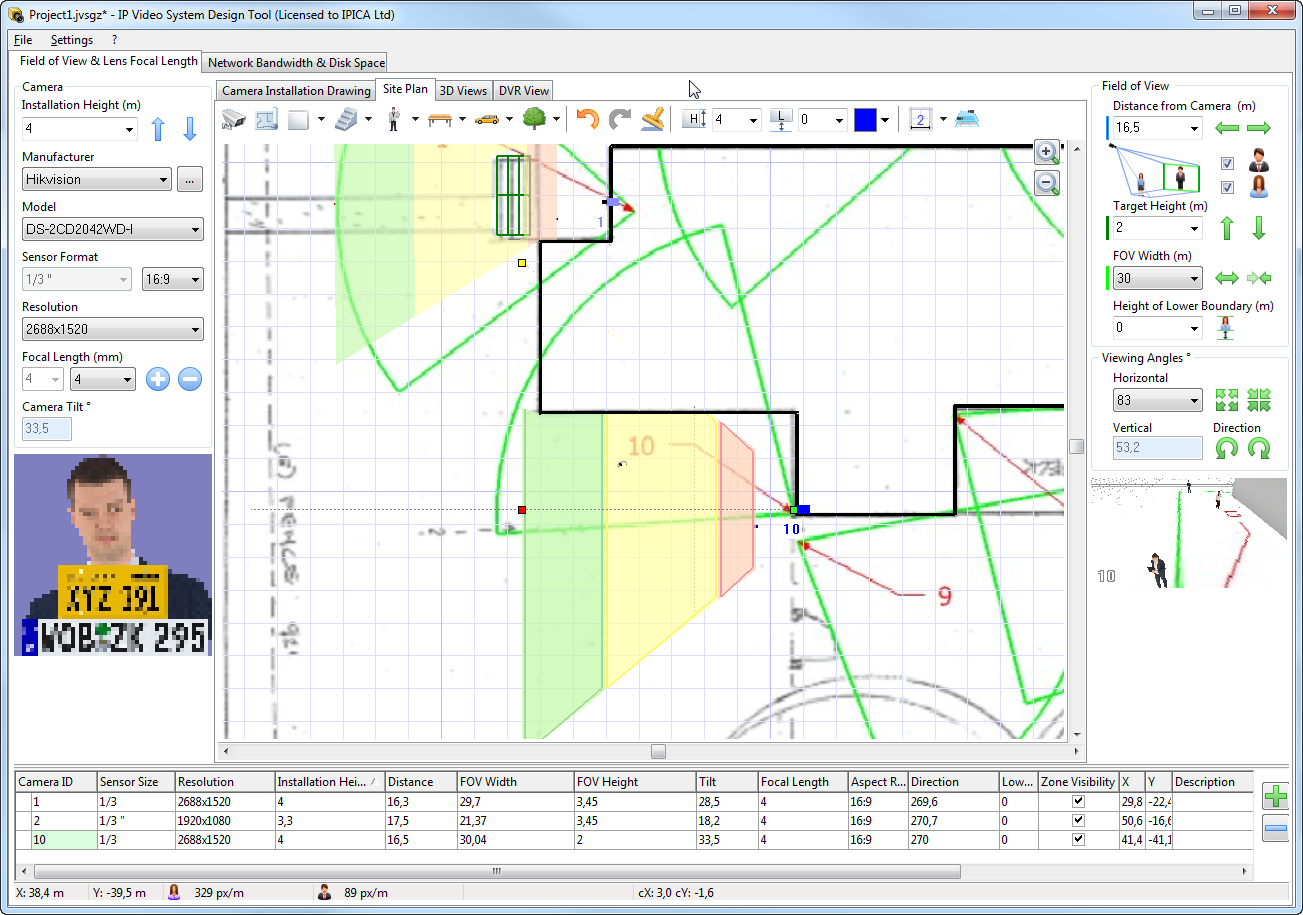Narrow FOV width with contract arrows
This screenshot has width=1303, height=915.
click(1259, 278)
